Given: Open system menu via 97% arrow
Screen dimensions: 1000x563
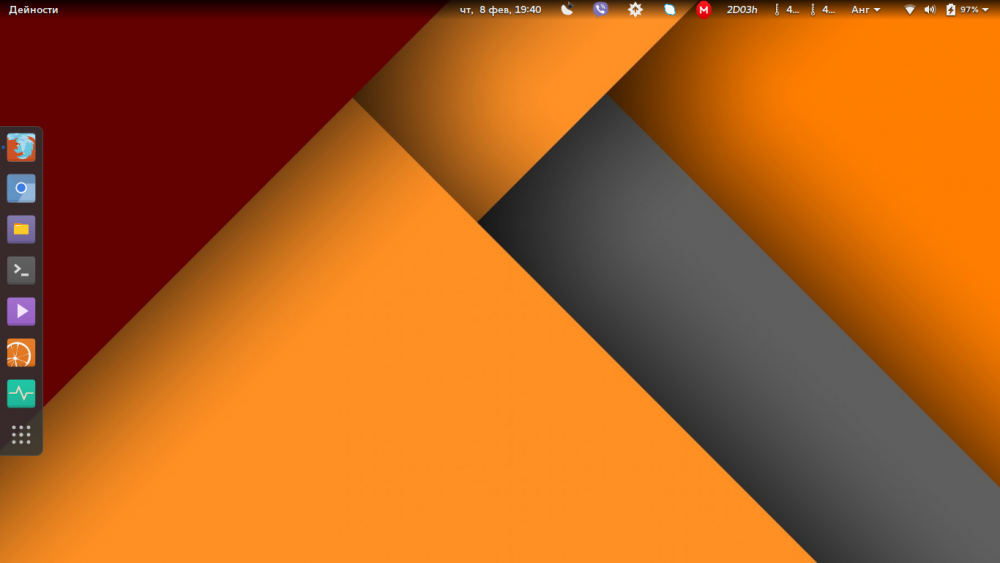Looking at the screenshot, I should click(985, 10).
